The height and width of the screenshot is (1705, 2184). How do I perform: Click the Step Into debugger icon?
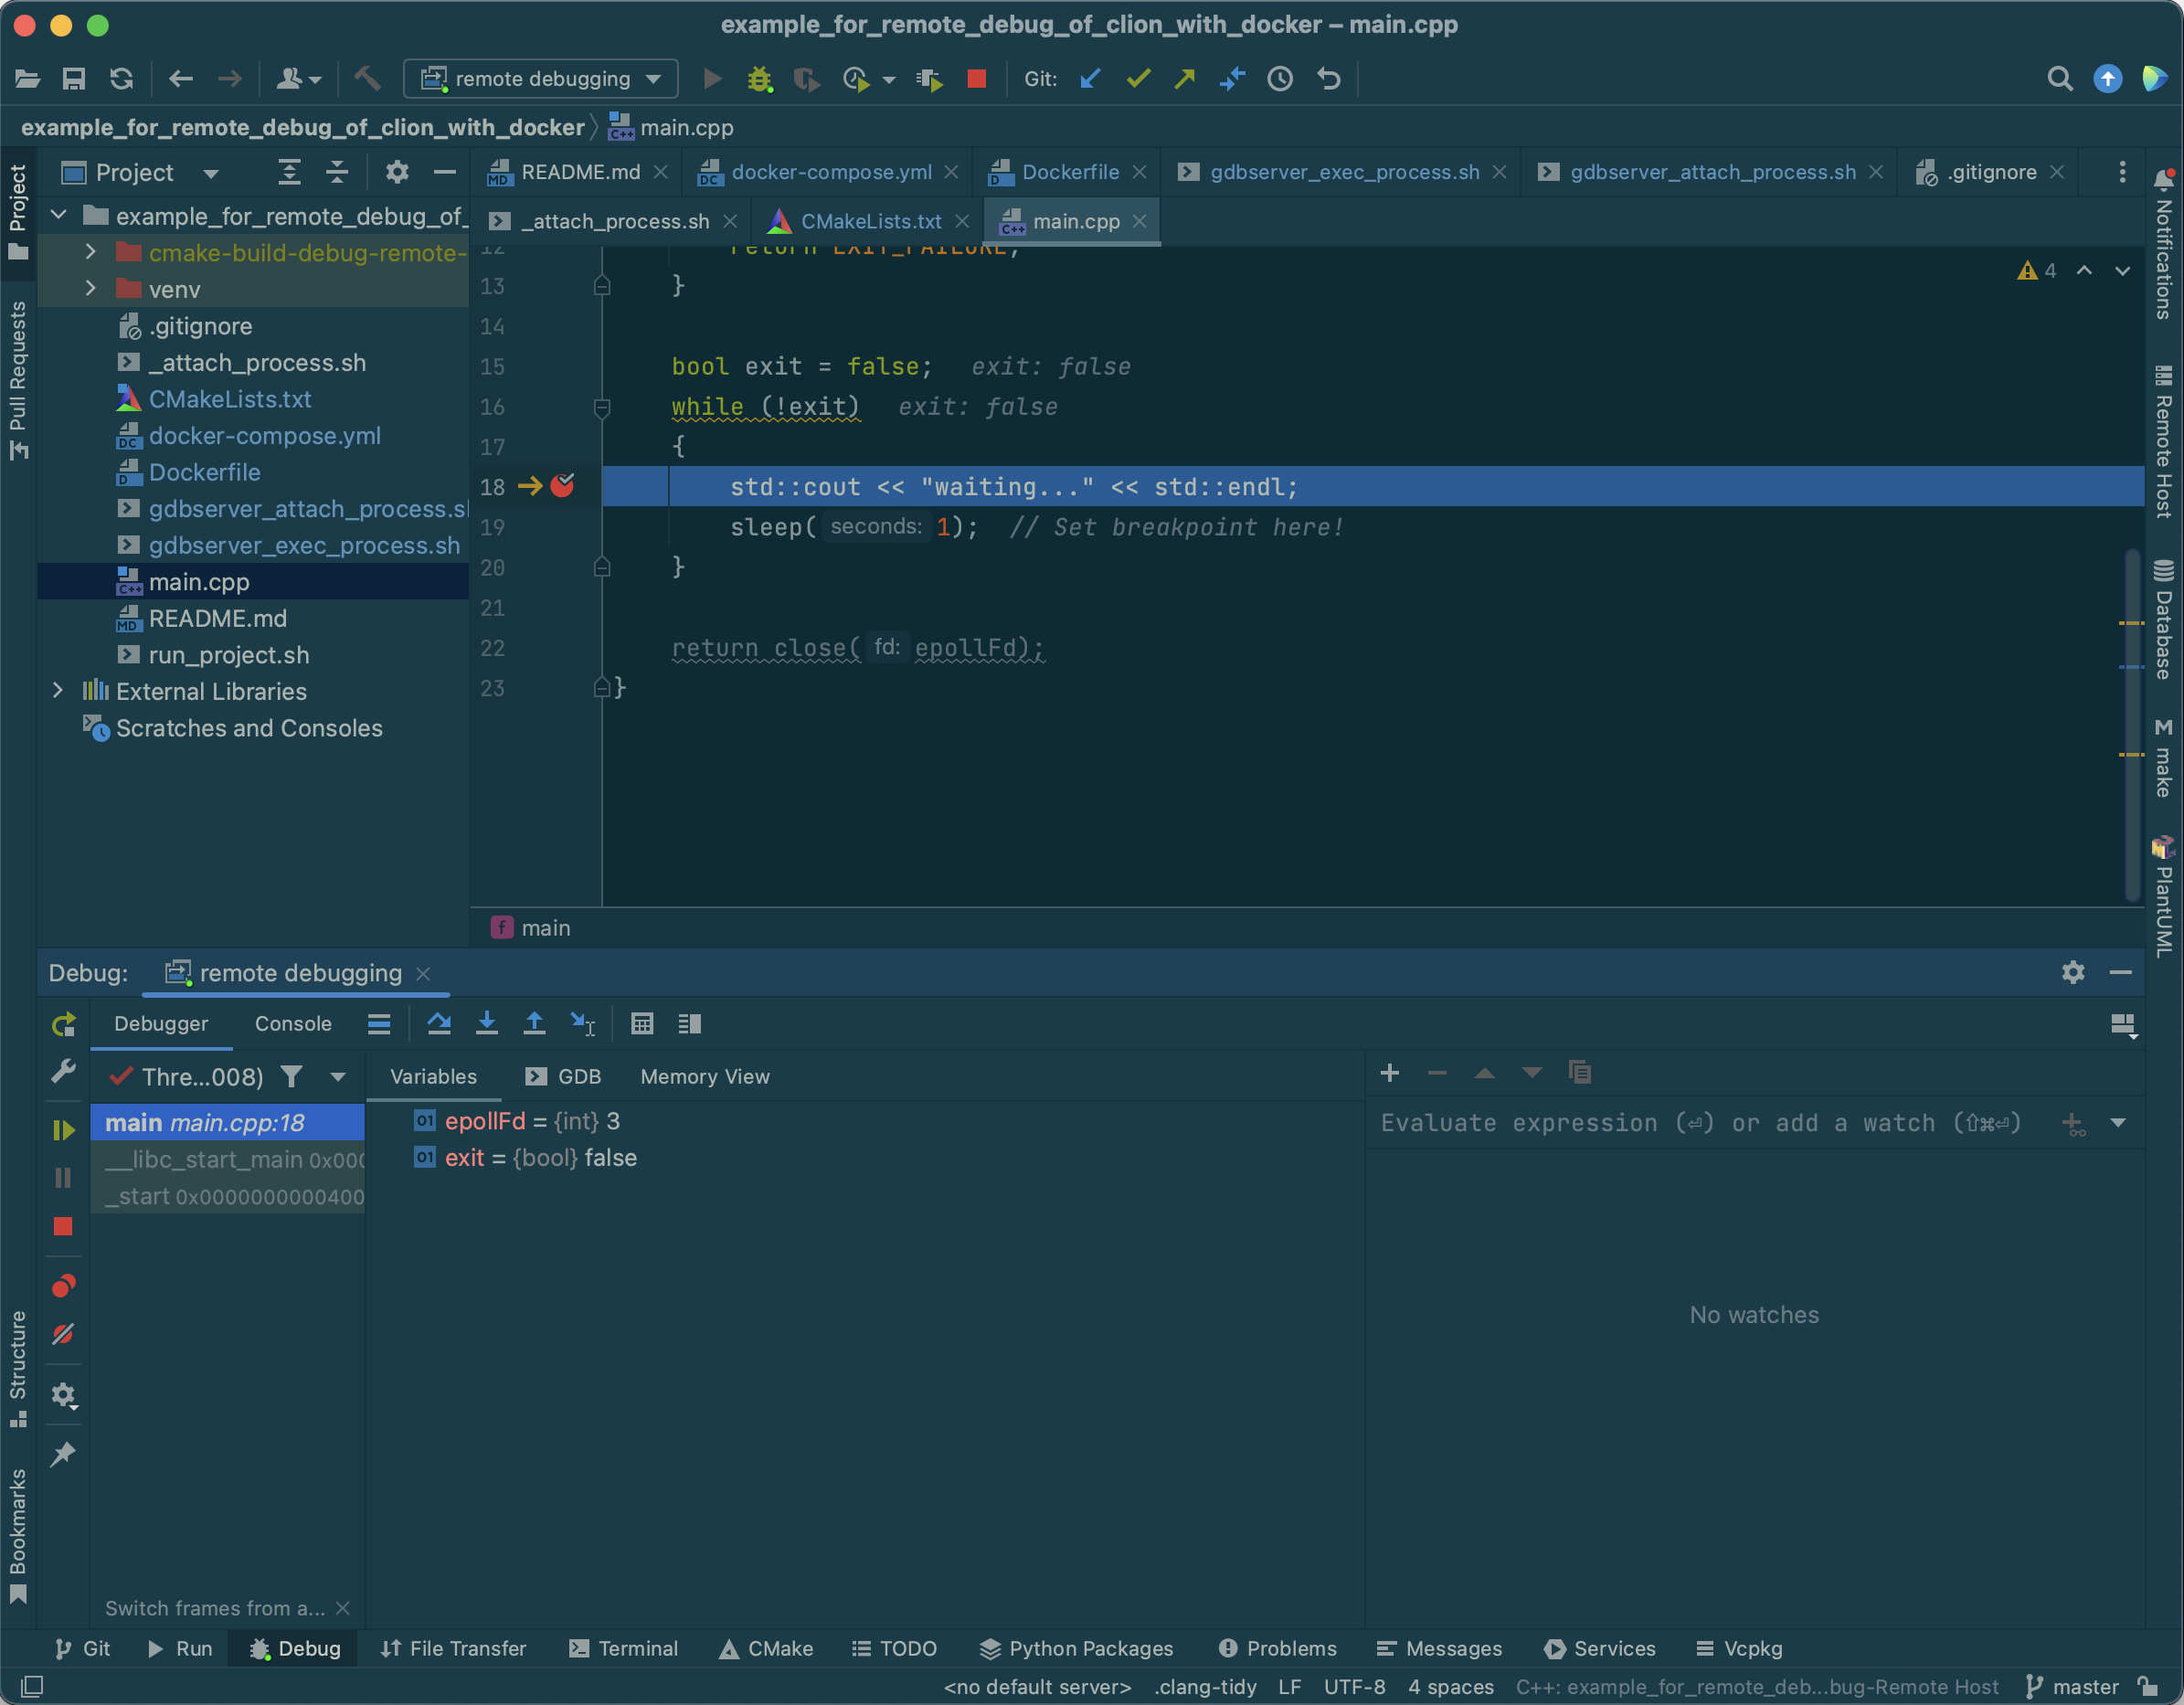487,1023
